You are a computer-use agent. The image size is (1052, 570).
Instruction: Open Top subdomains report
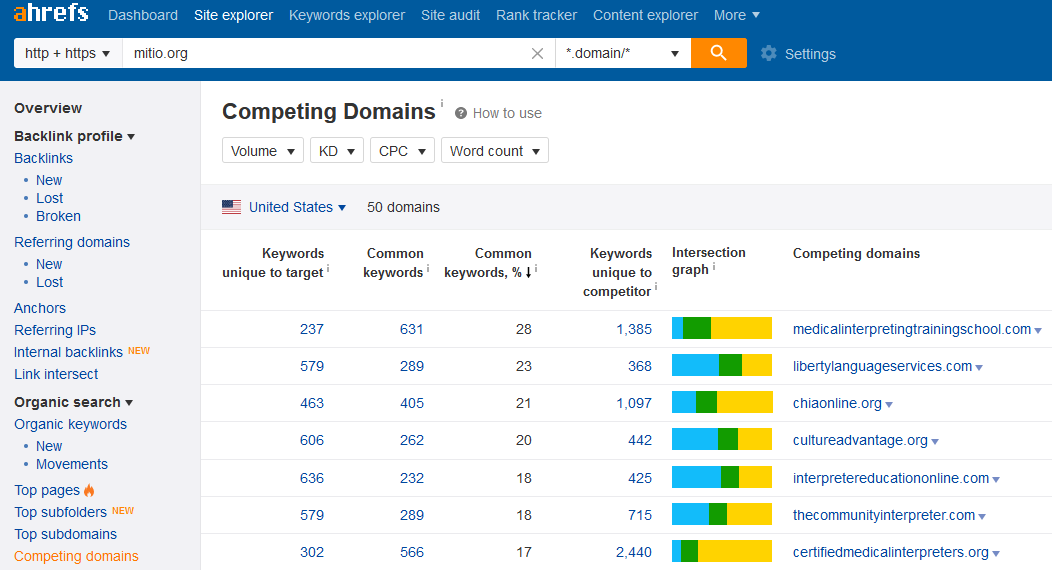(66, 534)
